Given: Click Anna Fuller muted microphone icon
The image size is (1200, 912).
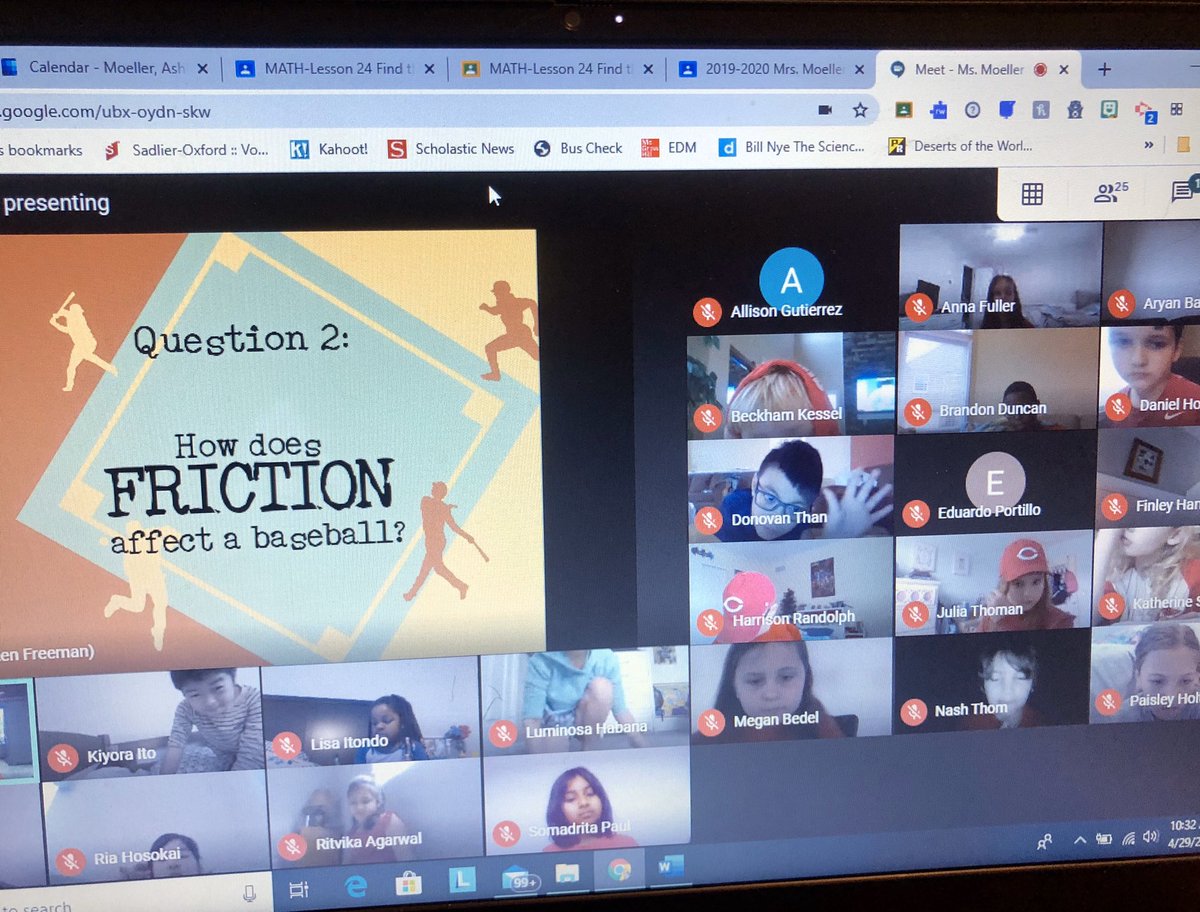Looking at the screenshot, I should click(x=918, y=306).
